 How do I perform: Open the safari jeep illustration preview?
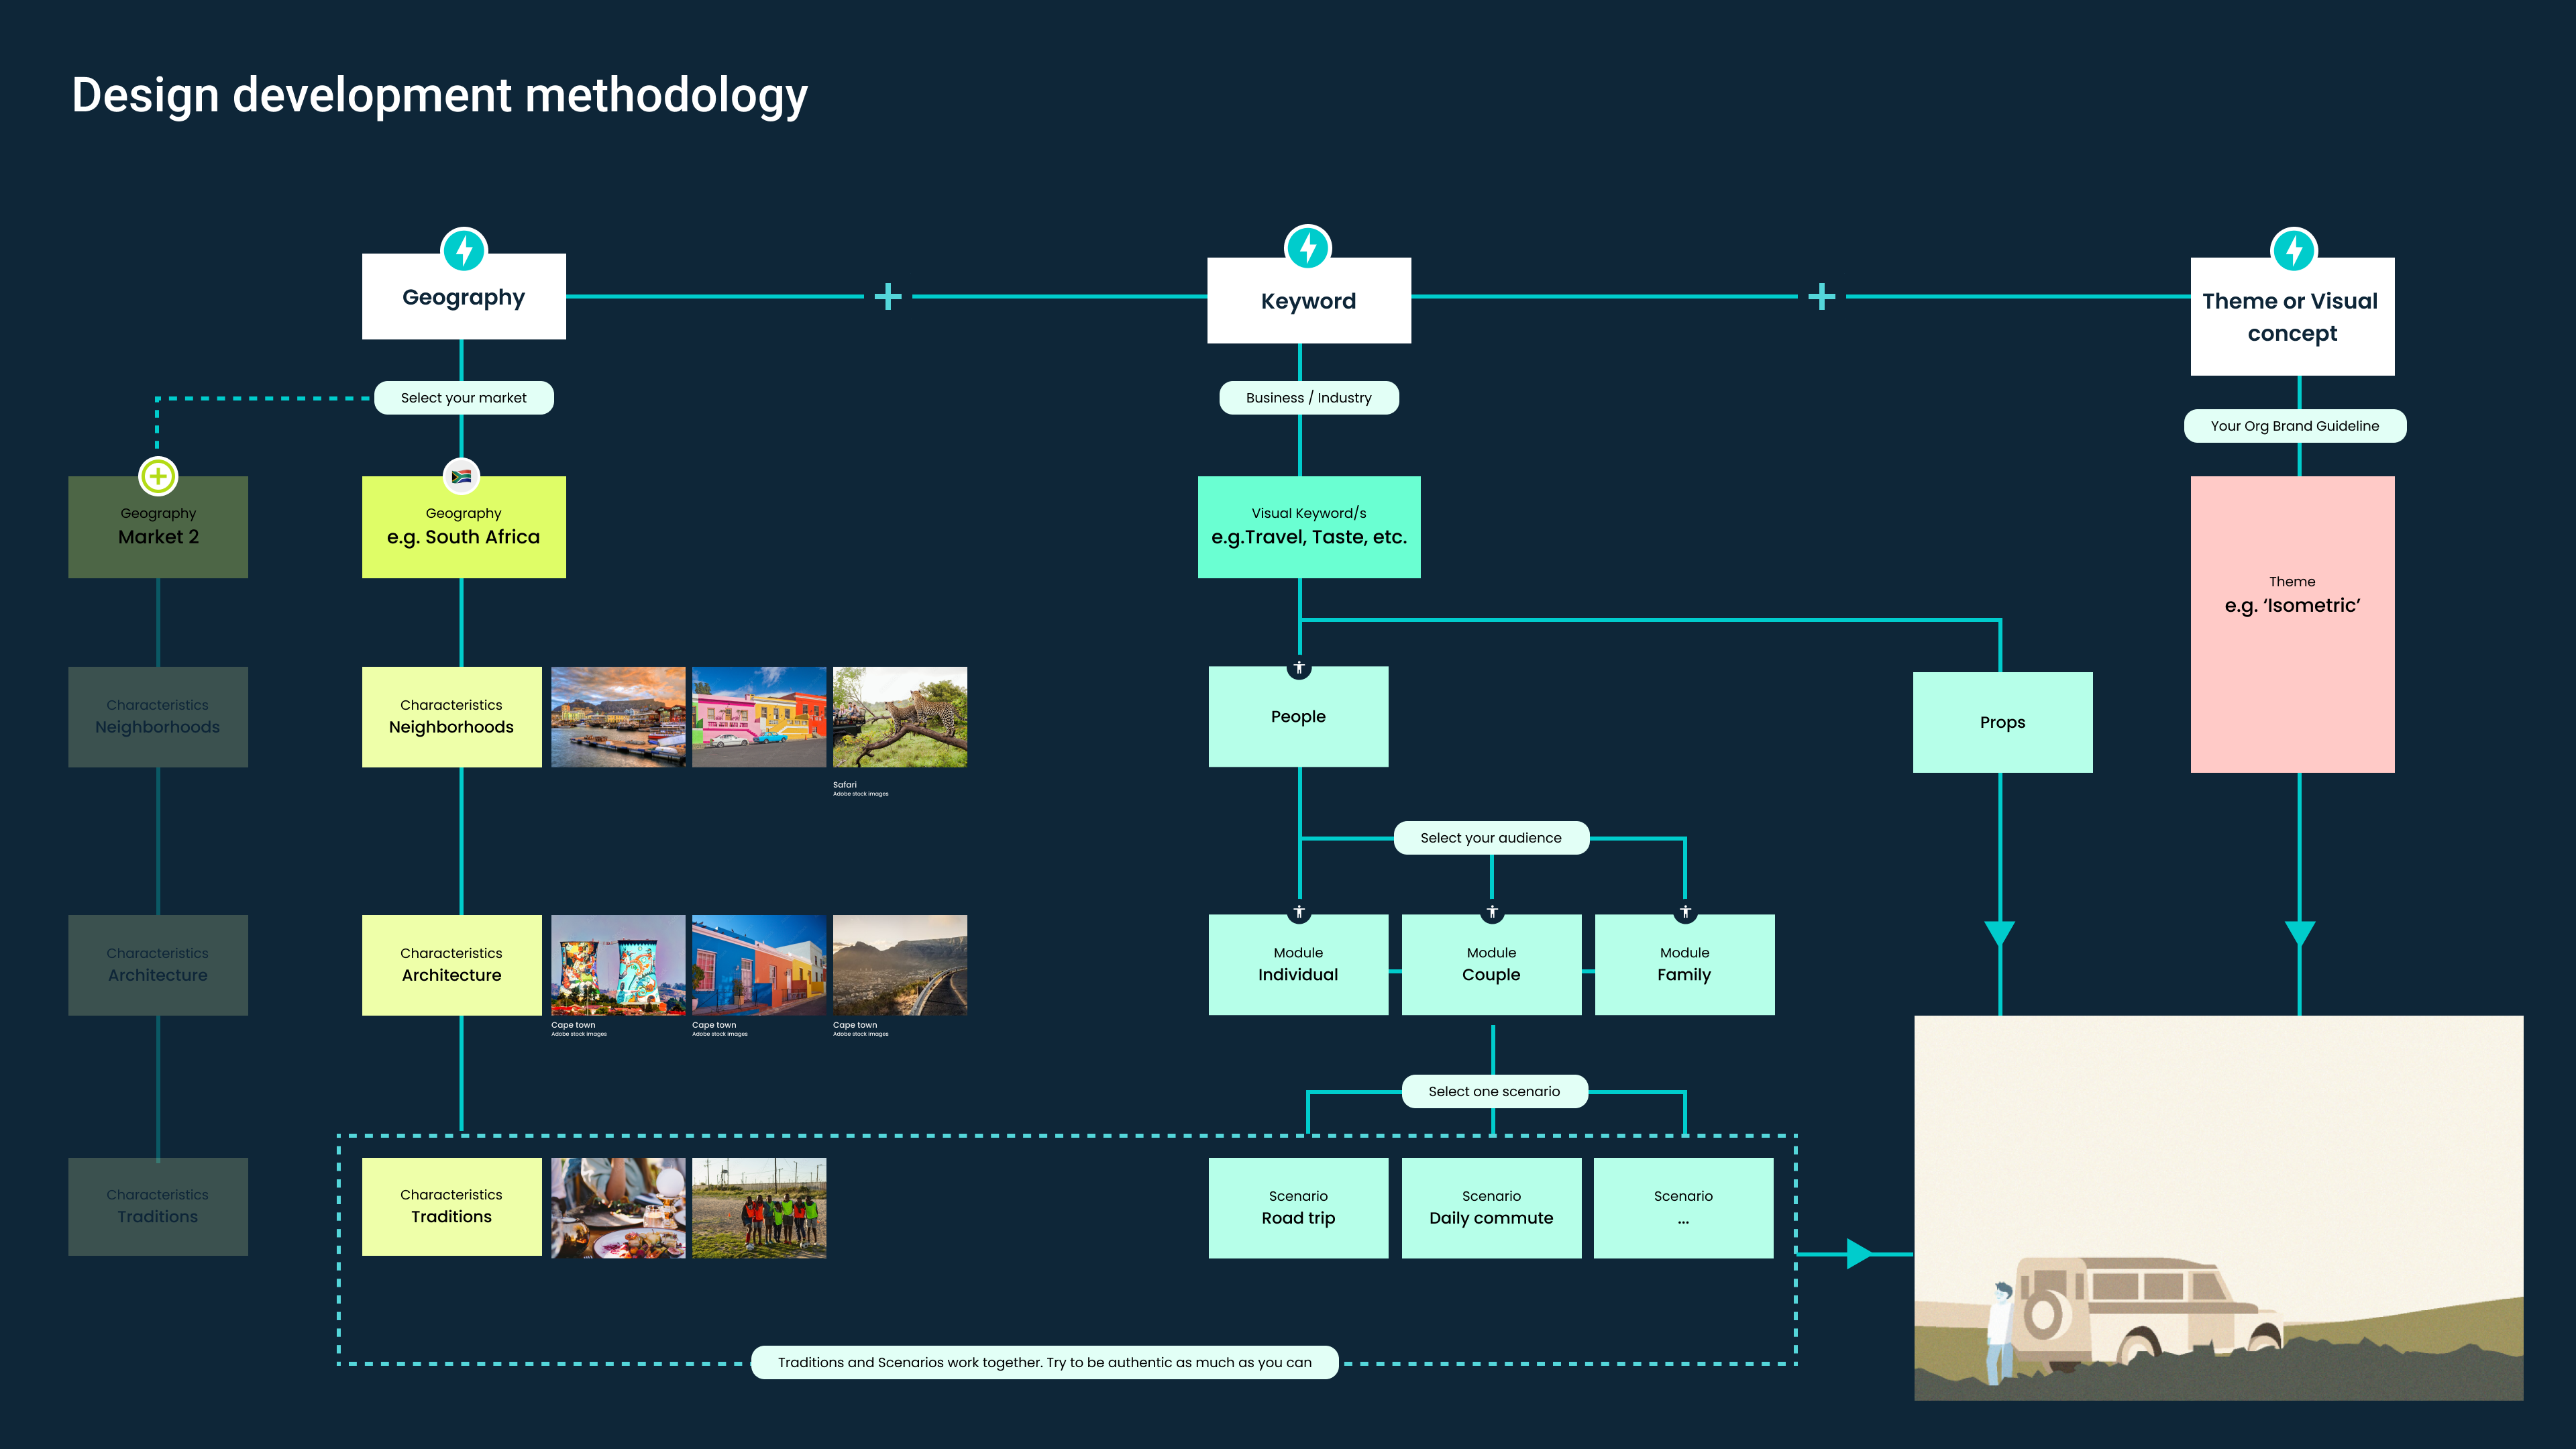(x=2218, y=1207)
